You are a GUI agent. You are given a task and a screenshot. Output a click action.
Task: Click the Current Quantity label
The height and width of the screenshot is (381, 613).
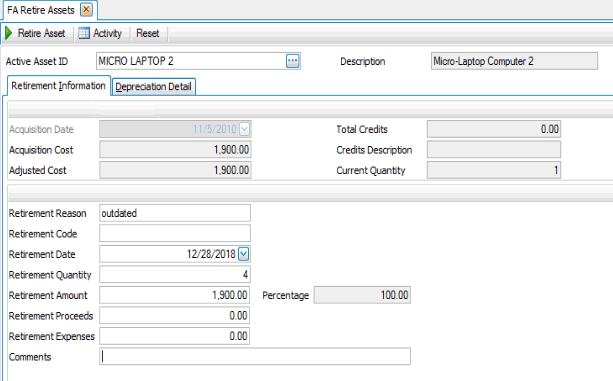click(371, 171)
